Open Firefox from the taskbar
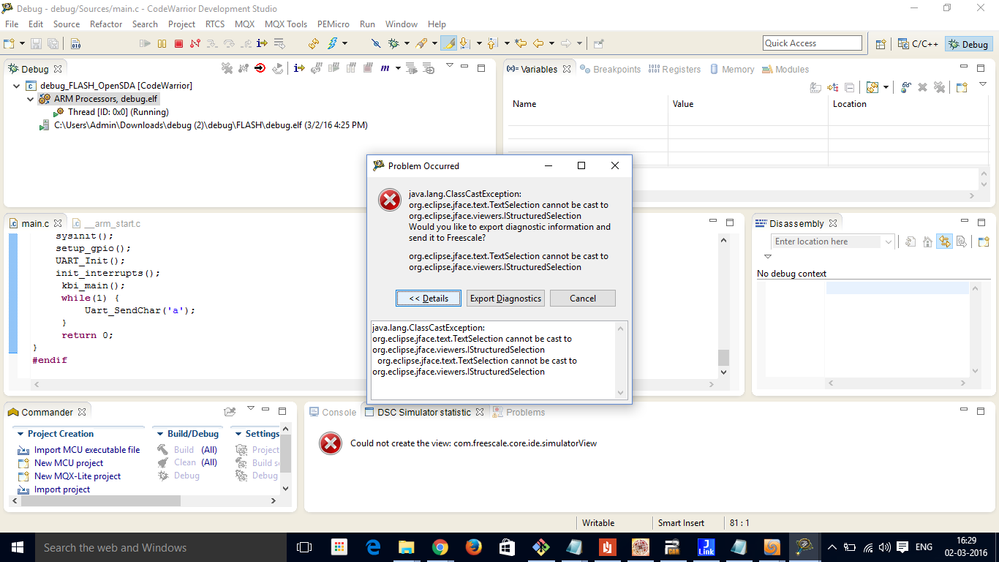Screen dimensions: 999x562 pyautogui.click(x=473, y=547)
